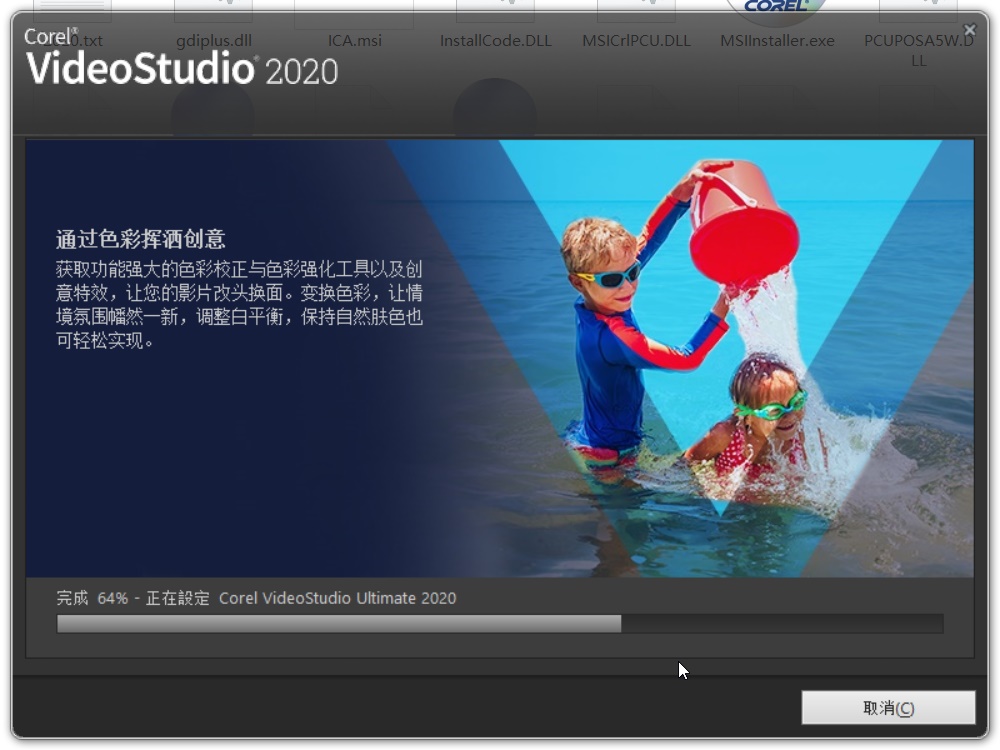Viewport: 1000px width, 750px height.
Task: Close the VideoStudio installer window
Action: [970, 29]
